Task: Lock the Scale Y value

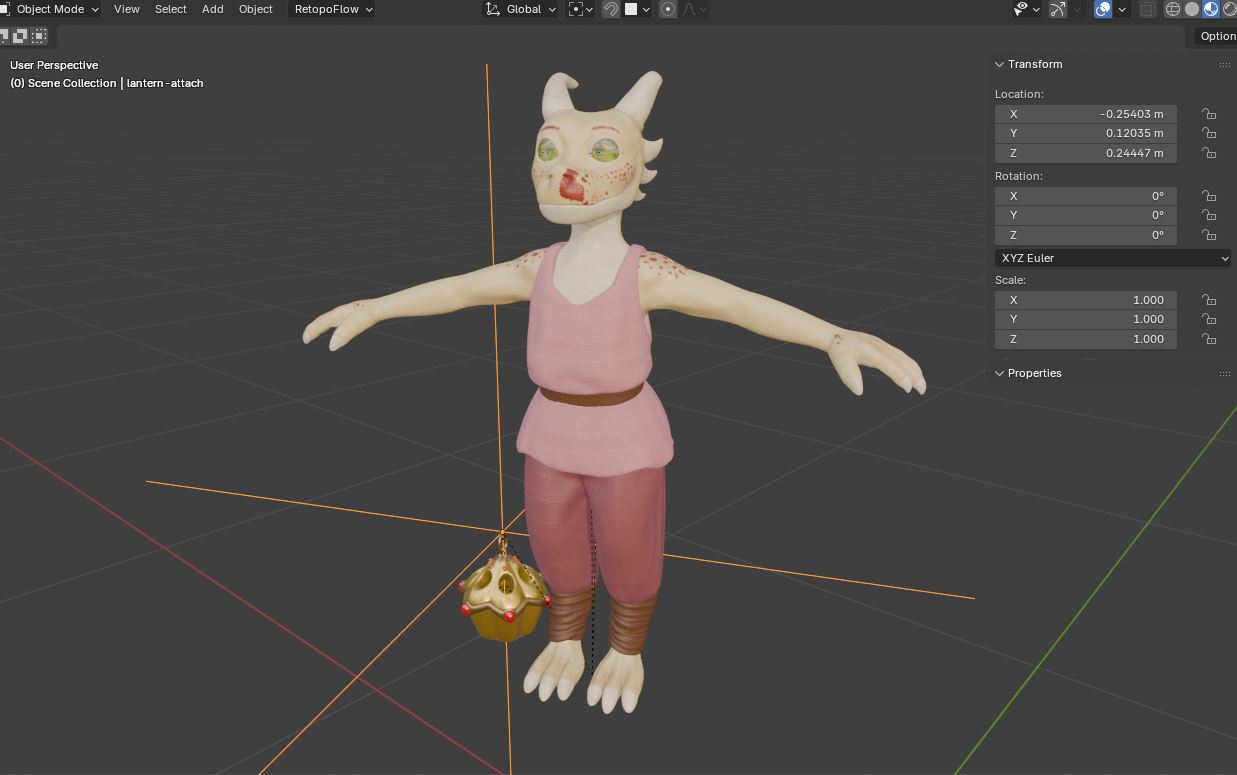Action: click(x=1209, y=319)
